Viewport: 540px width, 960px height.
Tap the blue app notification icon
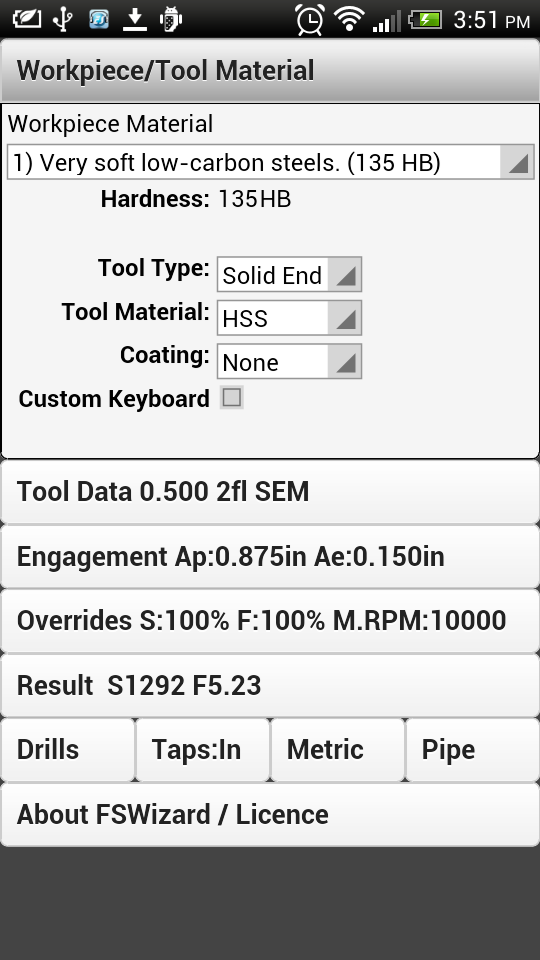pos(99,19)
